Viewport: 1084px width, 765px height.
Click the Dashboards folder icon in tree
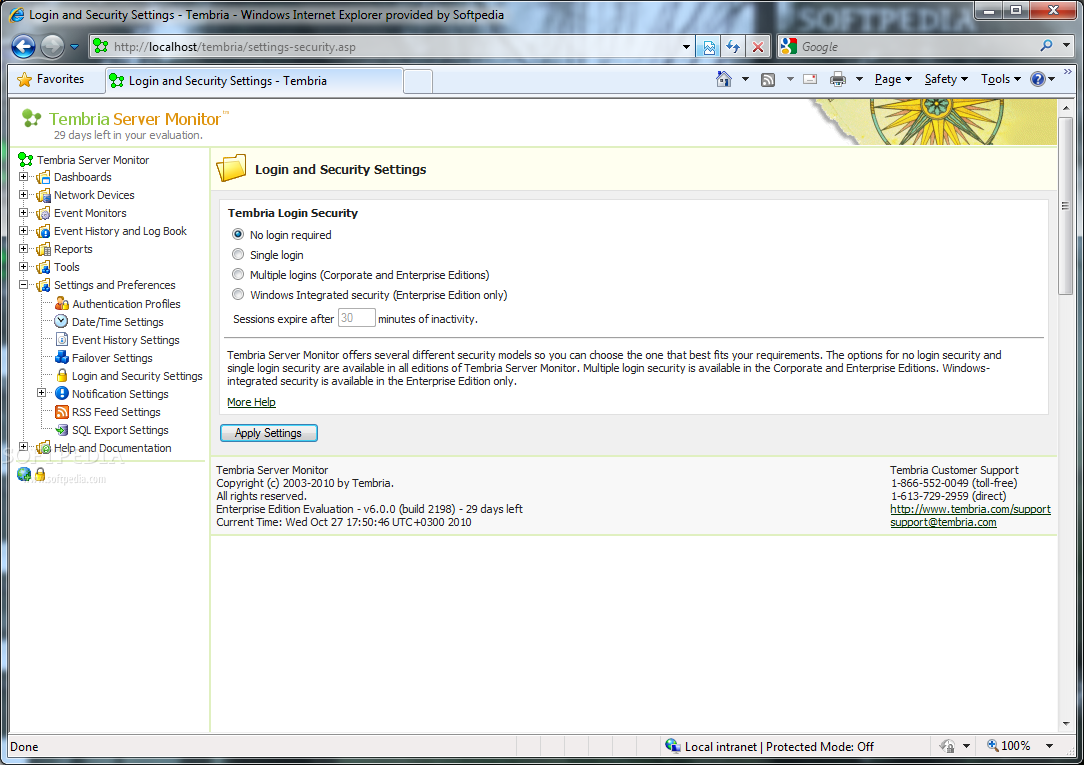click(43, 178)
